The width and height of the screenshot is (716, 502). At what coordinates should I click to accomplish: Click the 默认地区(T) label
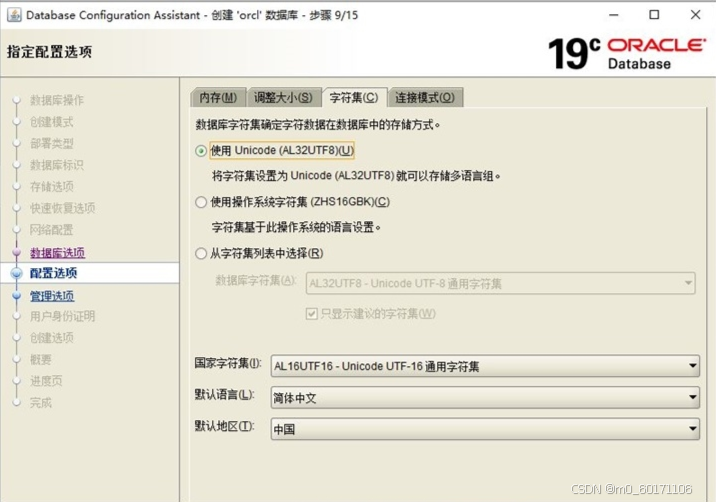coord(225,426)
